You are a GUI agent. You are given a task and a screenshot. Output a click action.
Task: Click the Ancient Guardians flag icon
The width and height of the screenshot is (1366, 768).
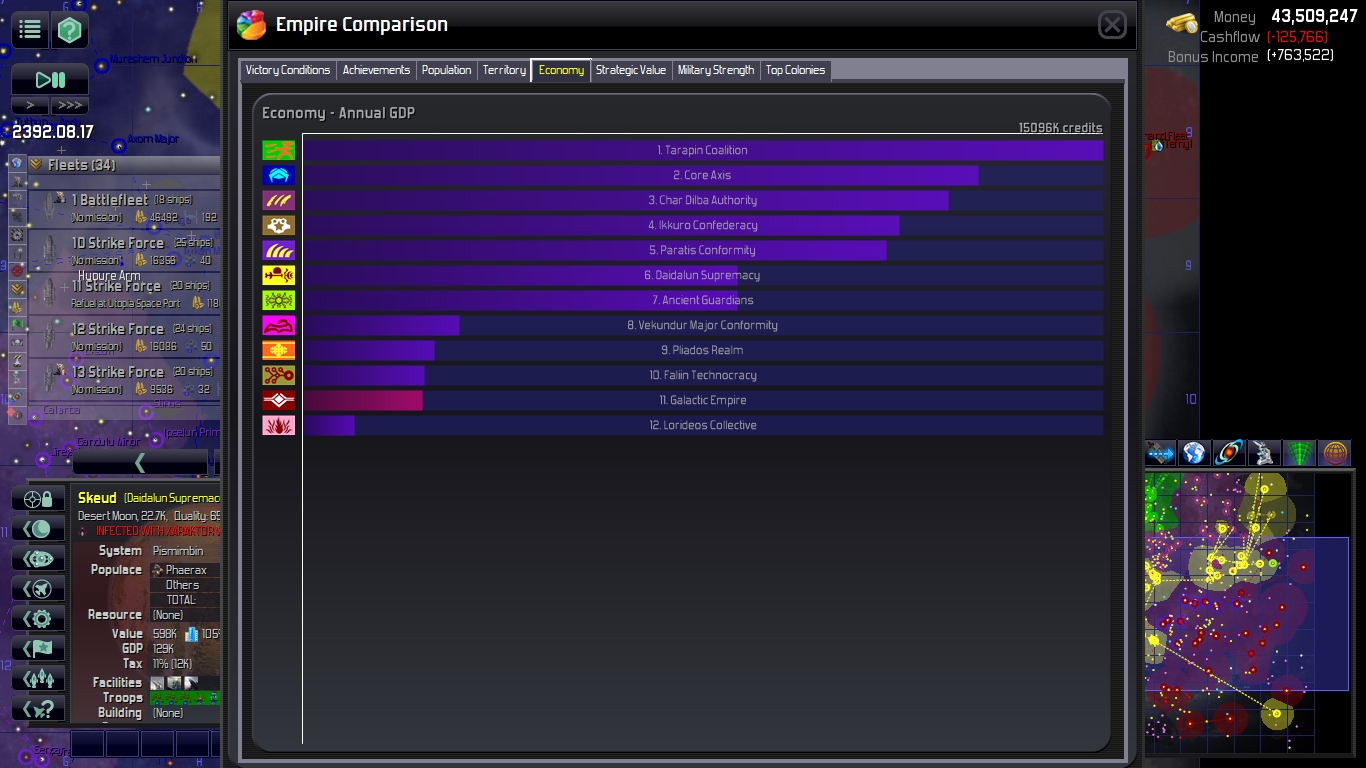[x=279, y=300]
